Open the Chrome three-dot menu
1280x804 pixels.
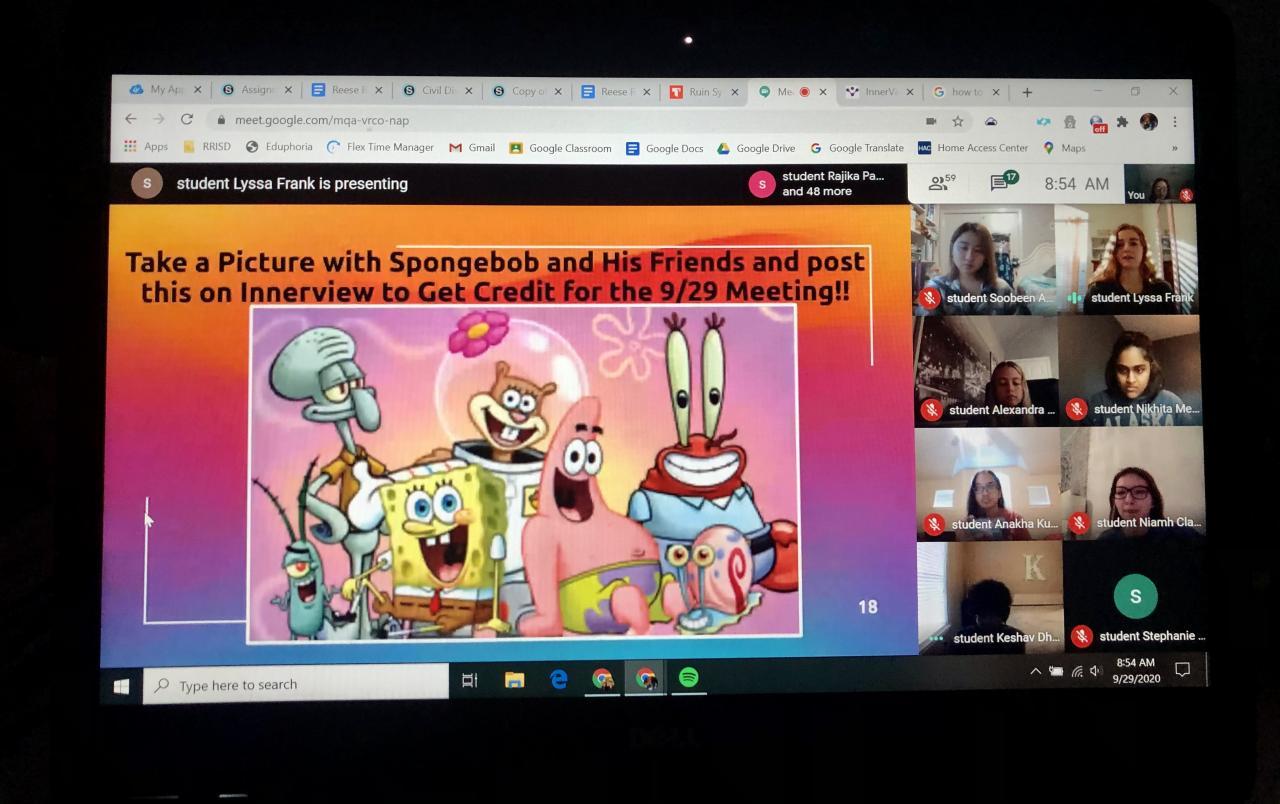pos(1175,121)
